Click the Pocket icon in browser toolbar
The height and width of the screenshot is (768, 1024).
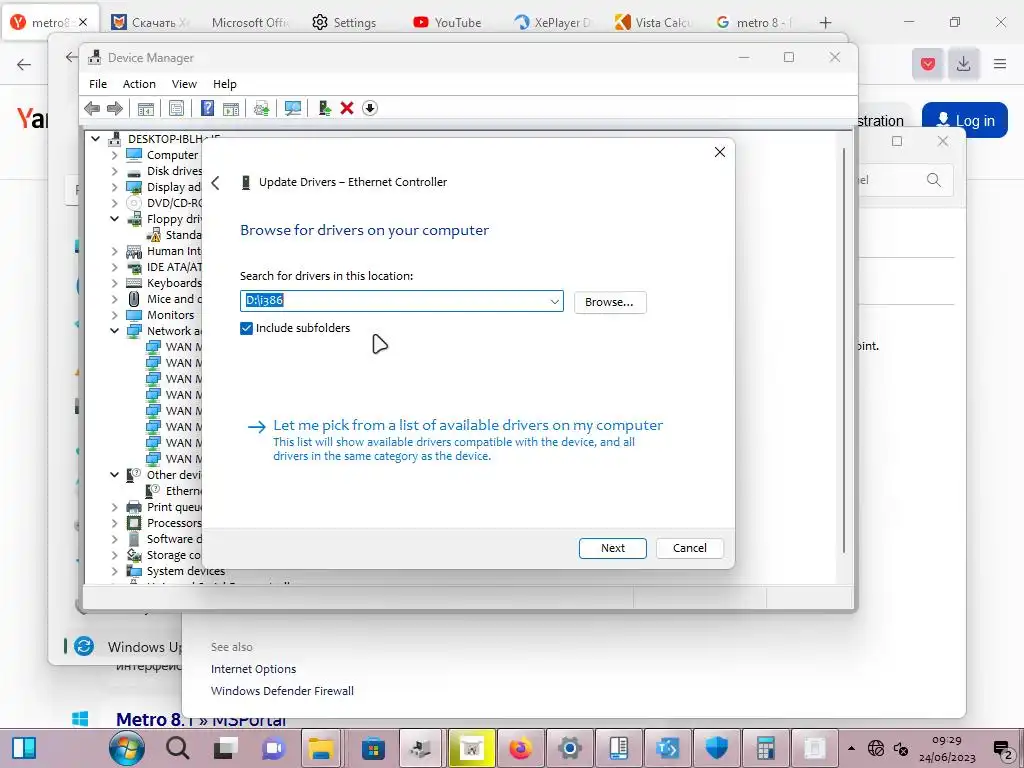point(928,63)
